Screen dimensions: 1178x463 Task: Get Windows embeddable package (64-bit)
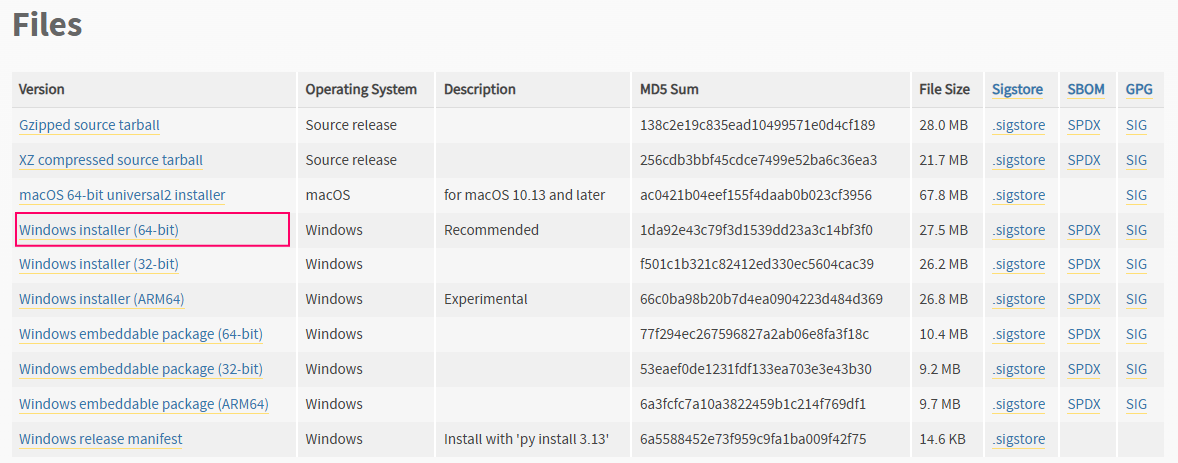(x=141, y=334)
